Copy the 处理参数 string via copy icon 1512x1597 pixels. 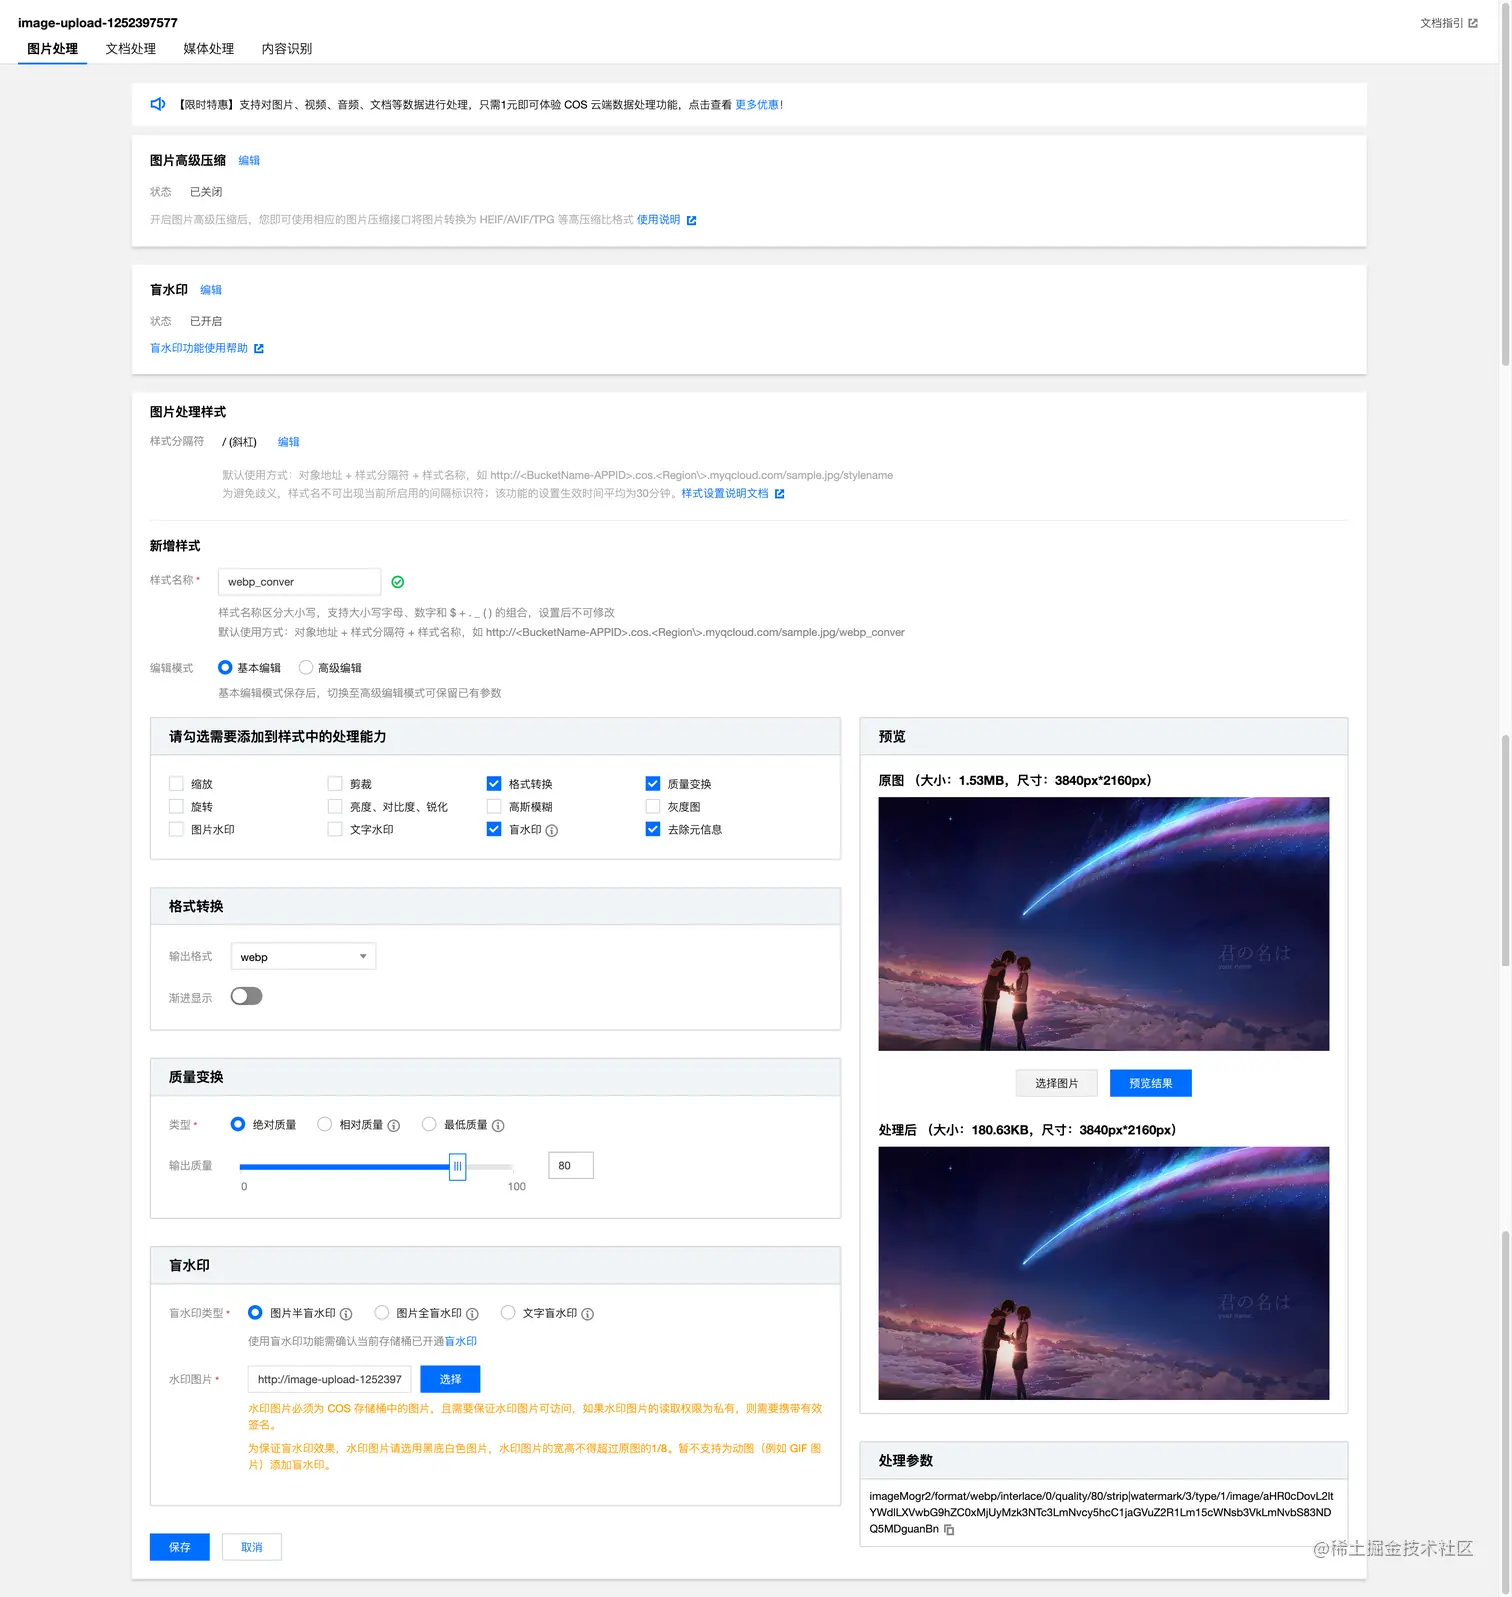point(949,1530)
